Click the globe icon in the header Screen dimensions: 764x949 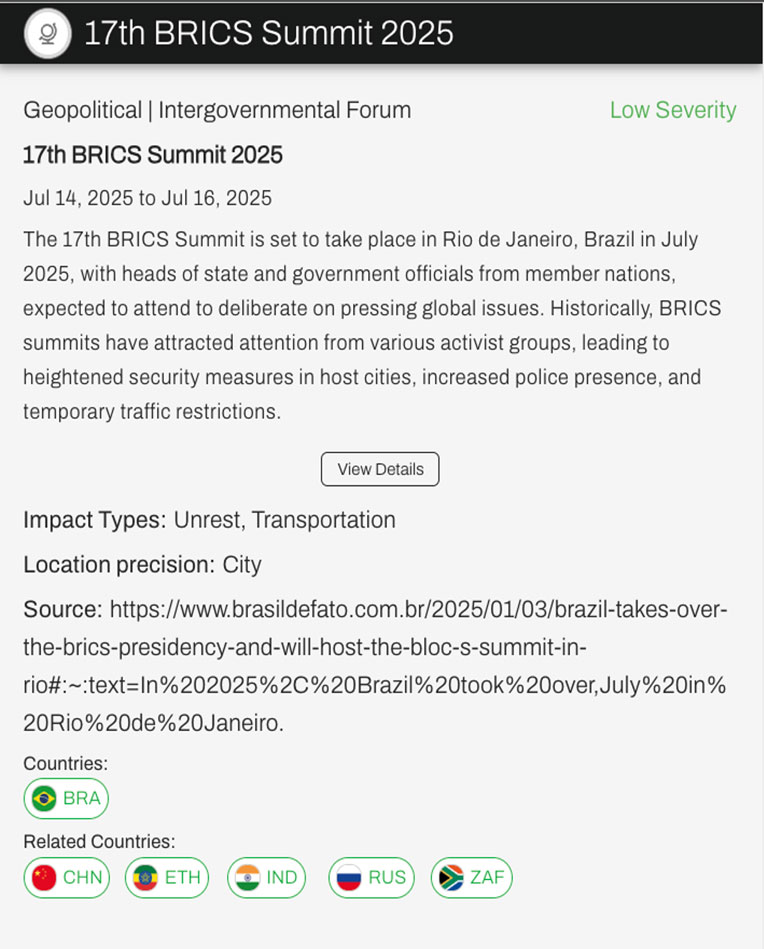click(47, 33)
